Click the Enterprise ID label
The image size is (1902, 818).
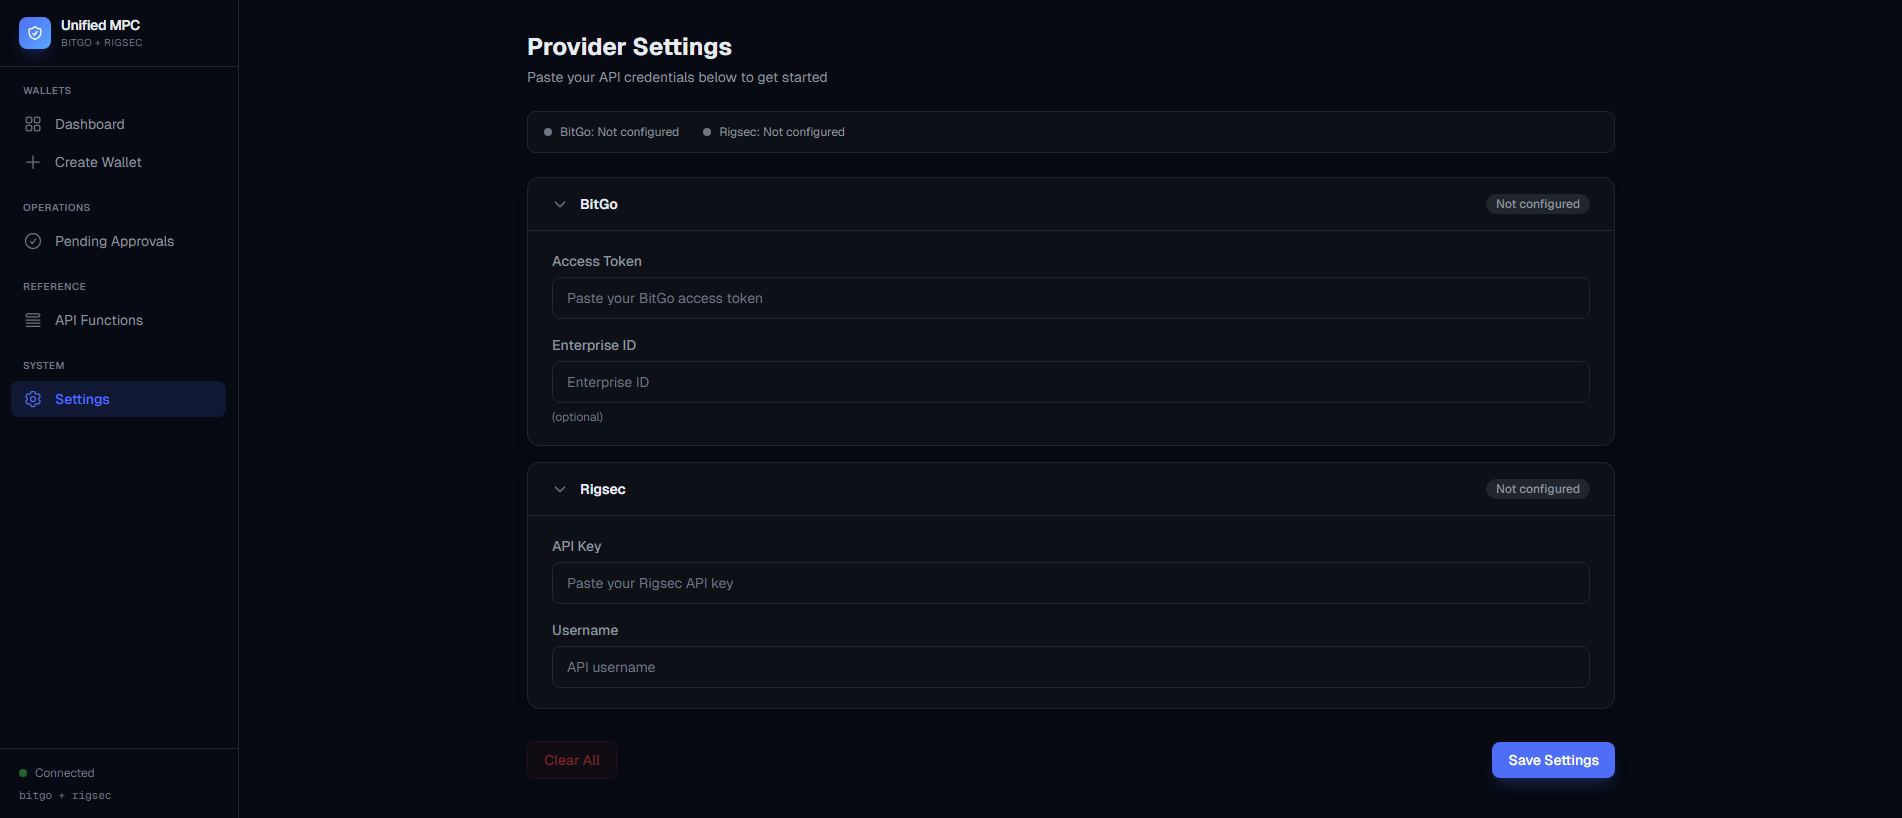[594, 345]
